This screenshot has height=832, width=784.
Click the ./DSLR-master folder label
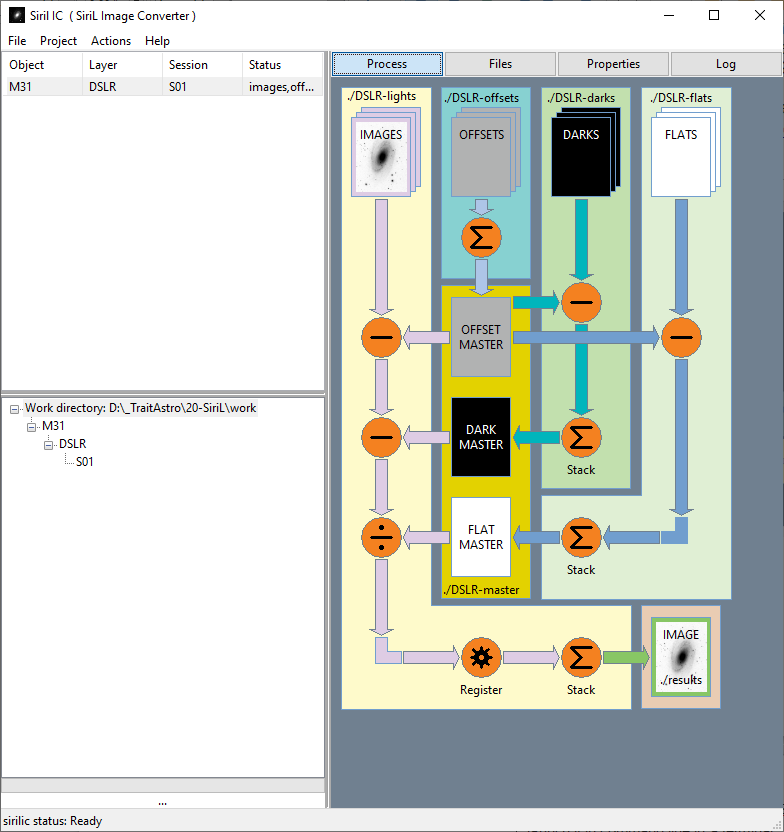(482, 590)
